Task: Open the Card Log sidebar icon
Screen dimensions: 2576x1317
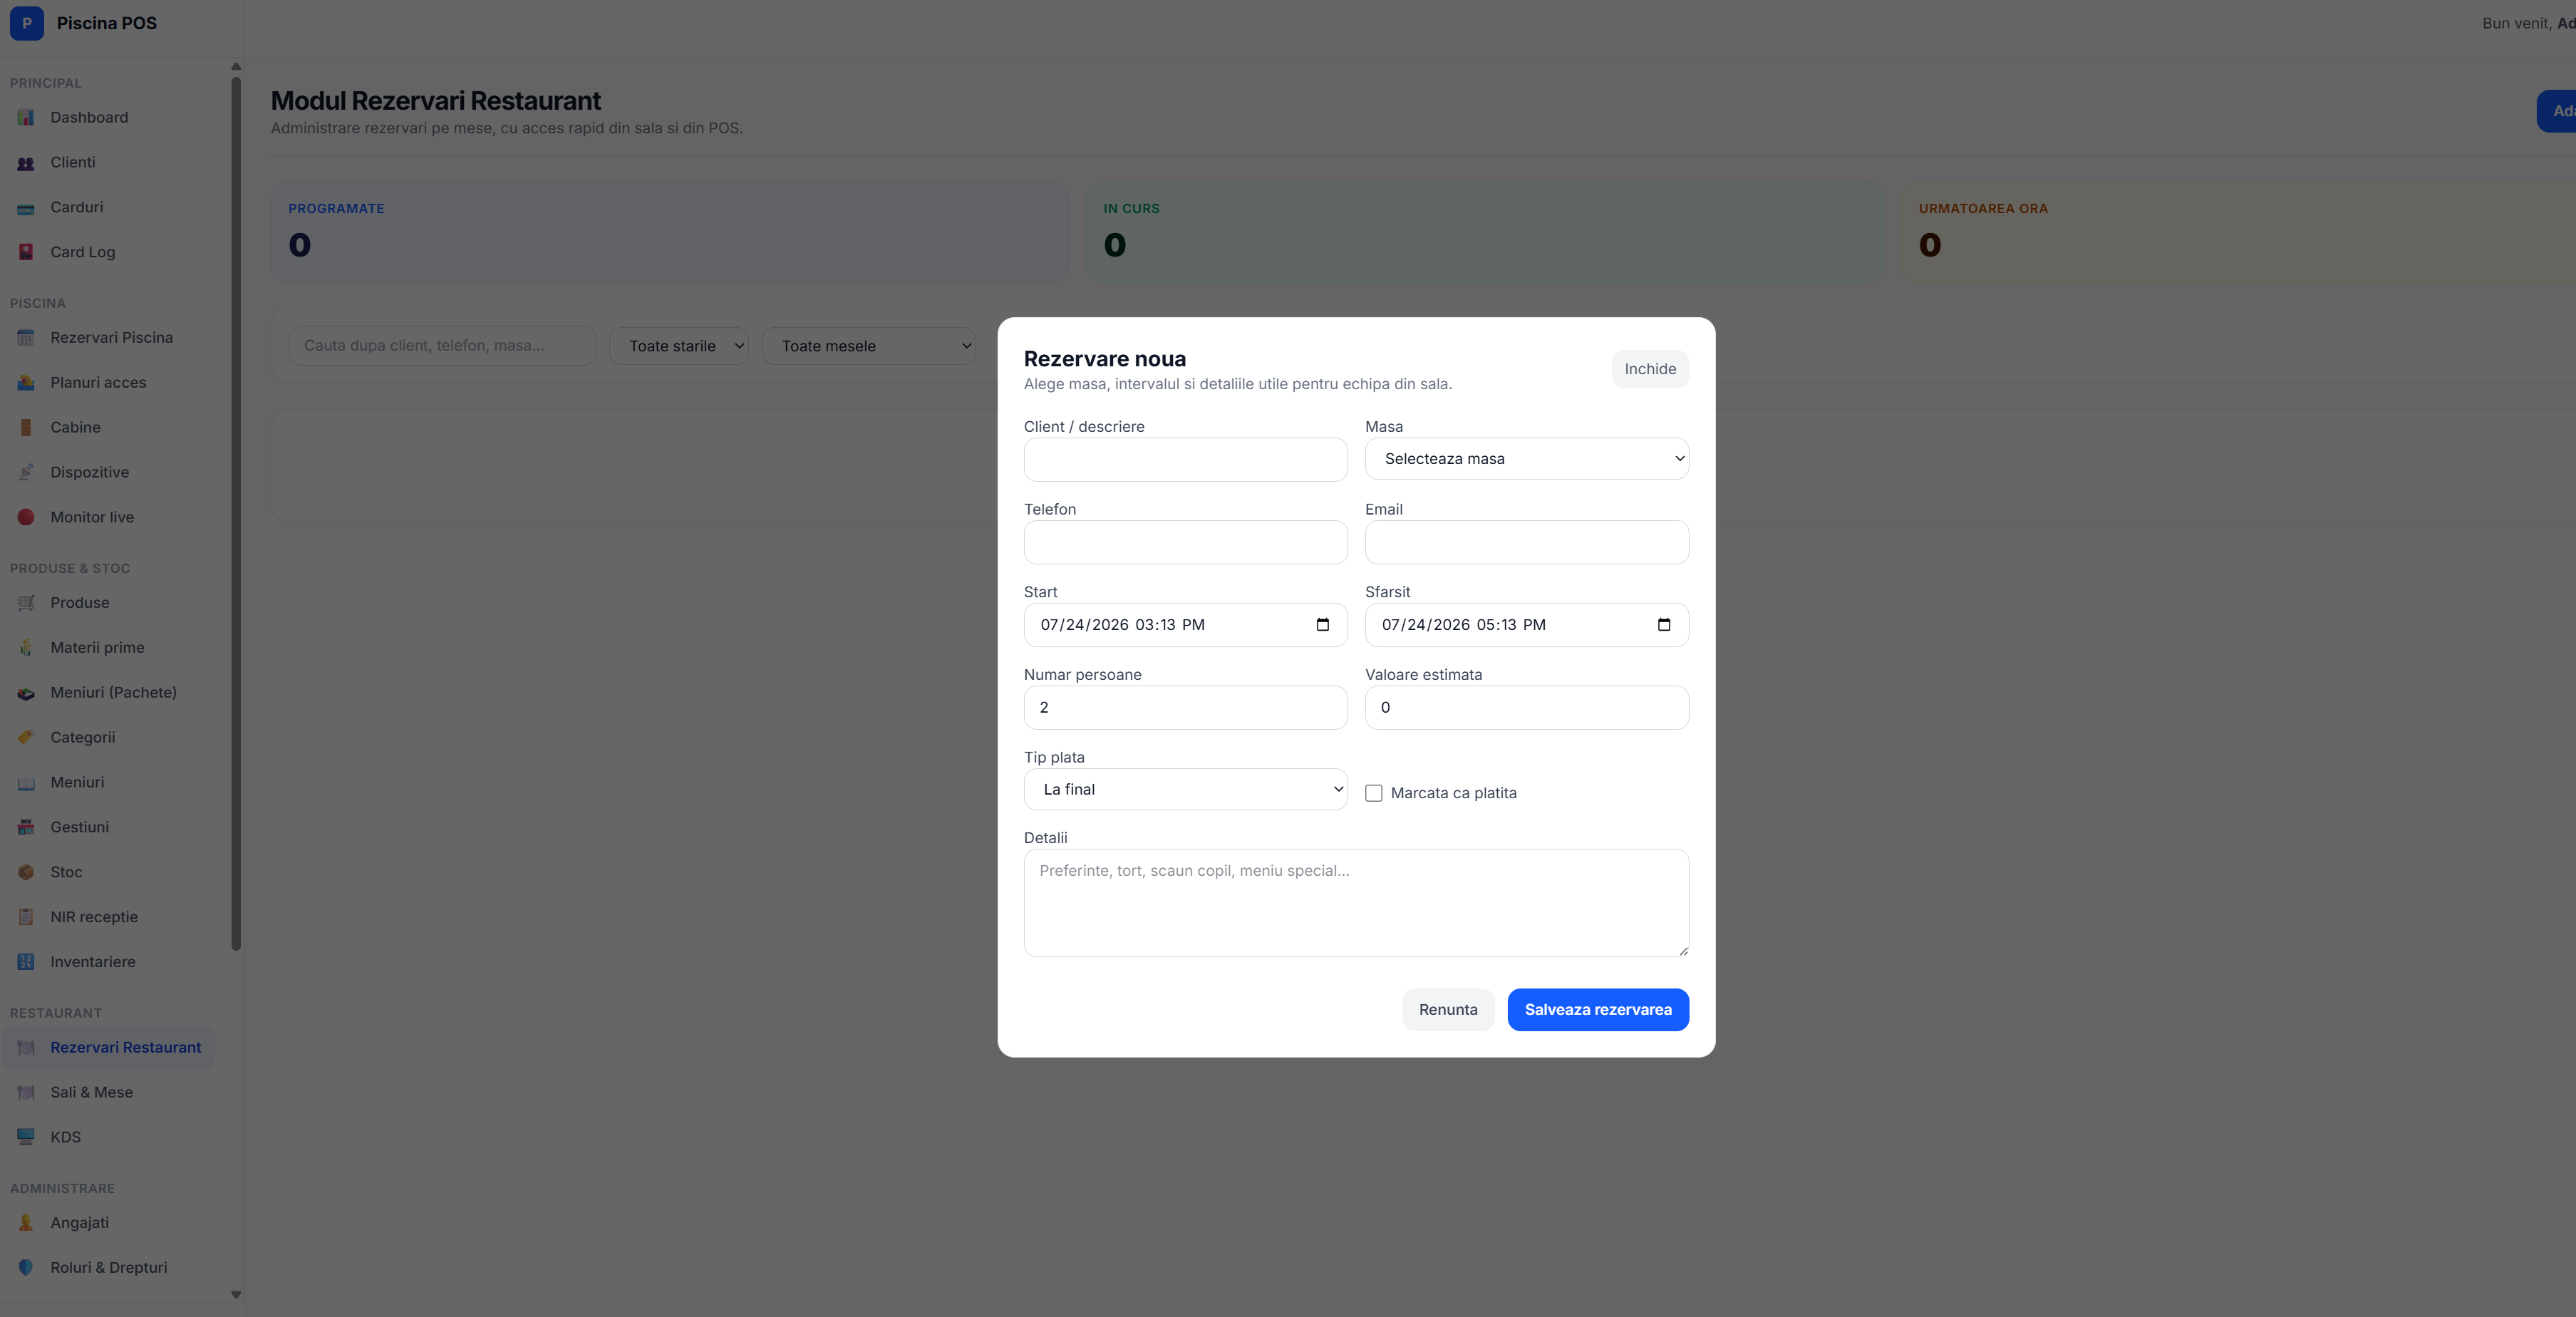Action: coord(26,253)
